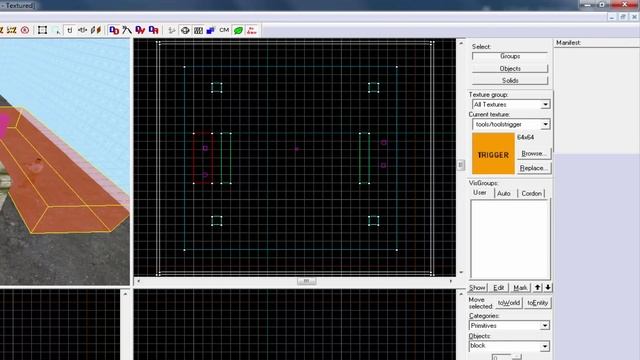Restore the inner document window
This screenshot has height=360, width=640.
tap(623, 17)
